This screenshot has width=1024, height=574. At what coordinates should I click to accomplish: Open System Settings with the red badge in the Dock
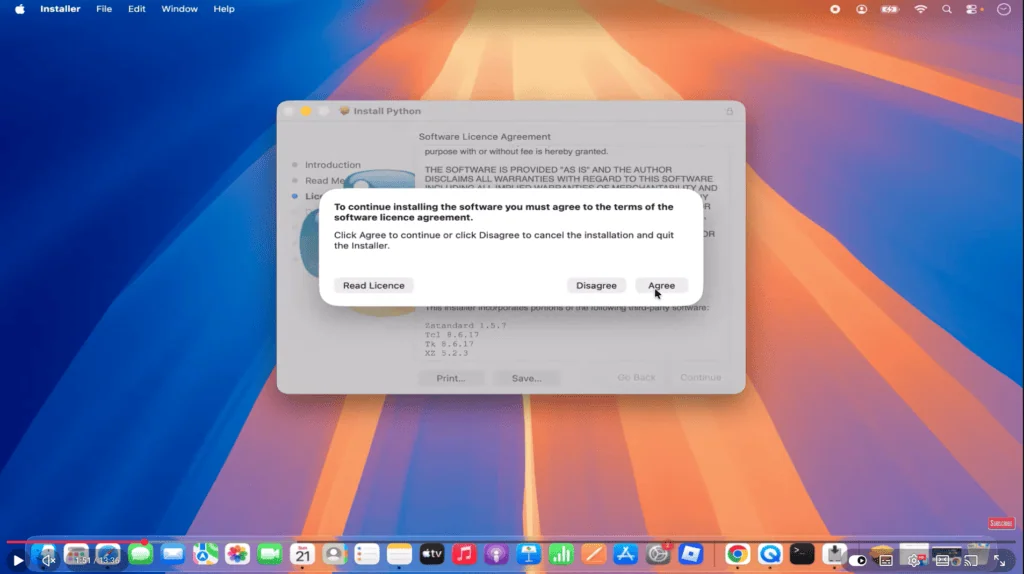pyautogui.click(x=658, y=554)
